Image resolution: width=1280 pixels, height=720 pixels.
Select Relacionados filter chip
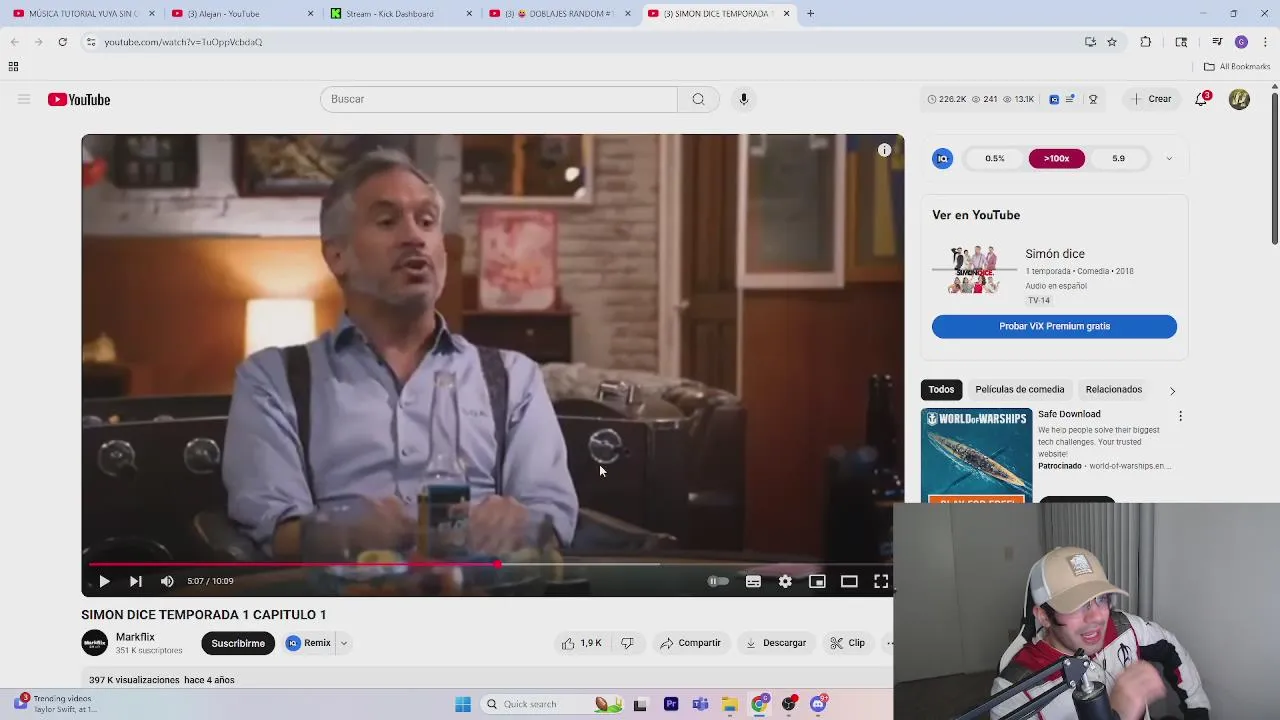1113,389
